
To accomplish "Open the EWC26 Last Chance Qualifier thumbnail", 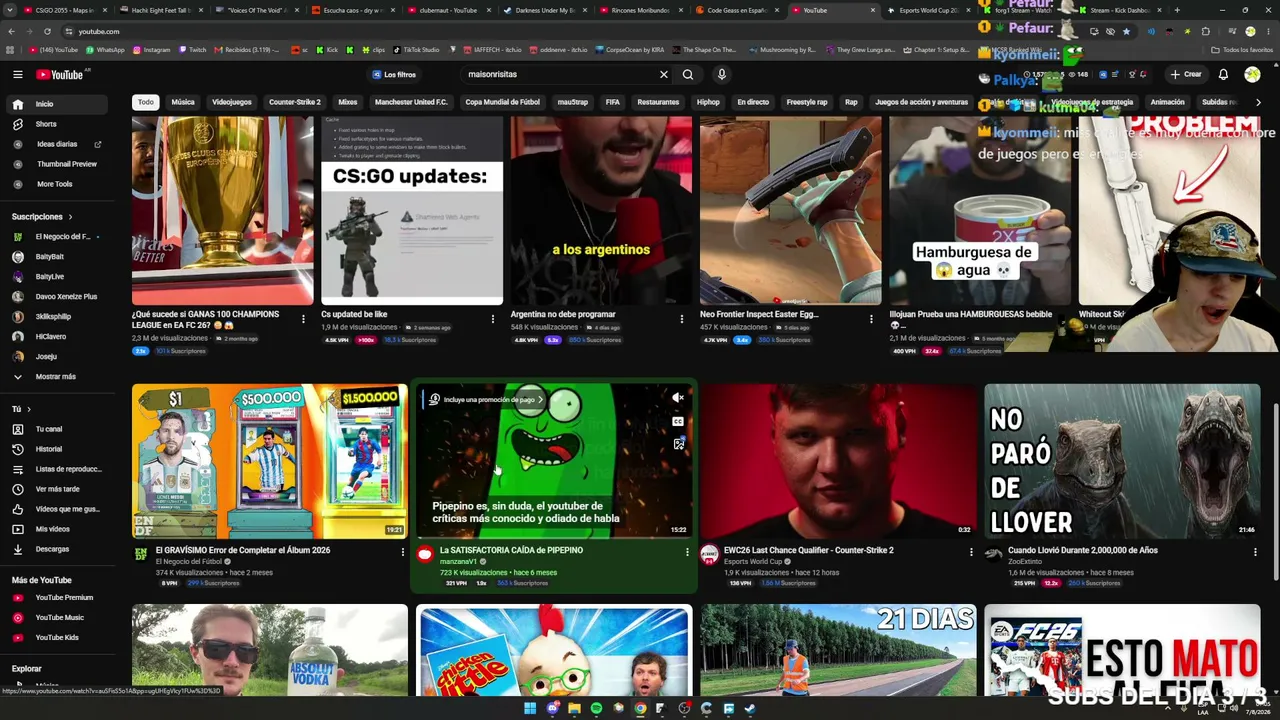I will (x=838, y=461).
